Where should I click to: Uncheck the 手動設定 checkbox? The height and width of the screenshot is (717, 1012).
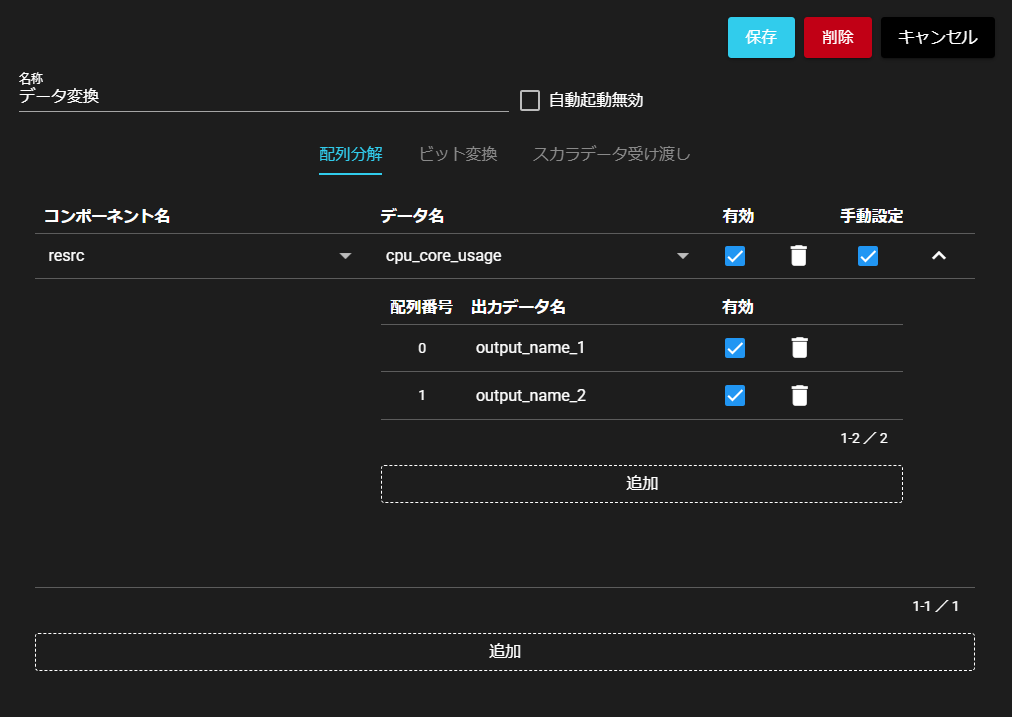click(868, 256)
